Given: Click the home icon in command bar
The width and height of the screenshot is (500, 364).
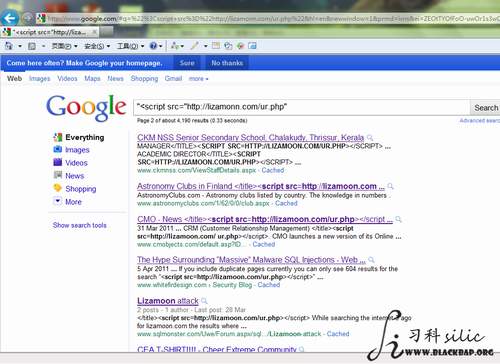Looking at the screenshot, I should tap(9, 46).
